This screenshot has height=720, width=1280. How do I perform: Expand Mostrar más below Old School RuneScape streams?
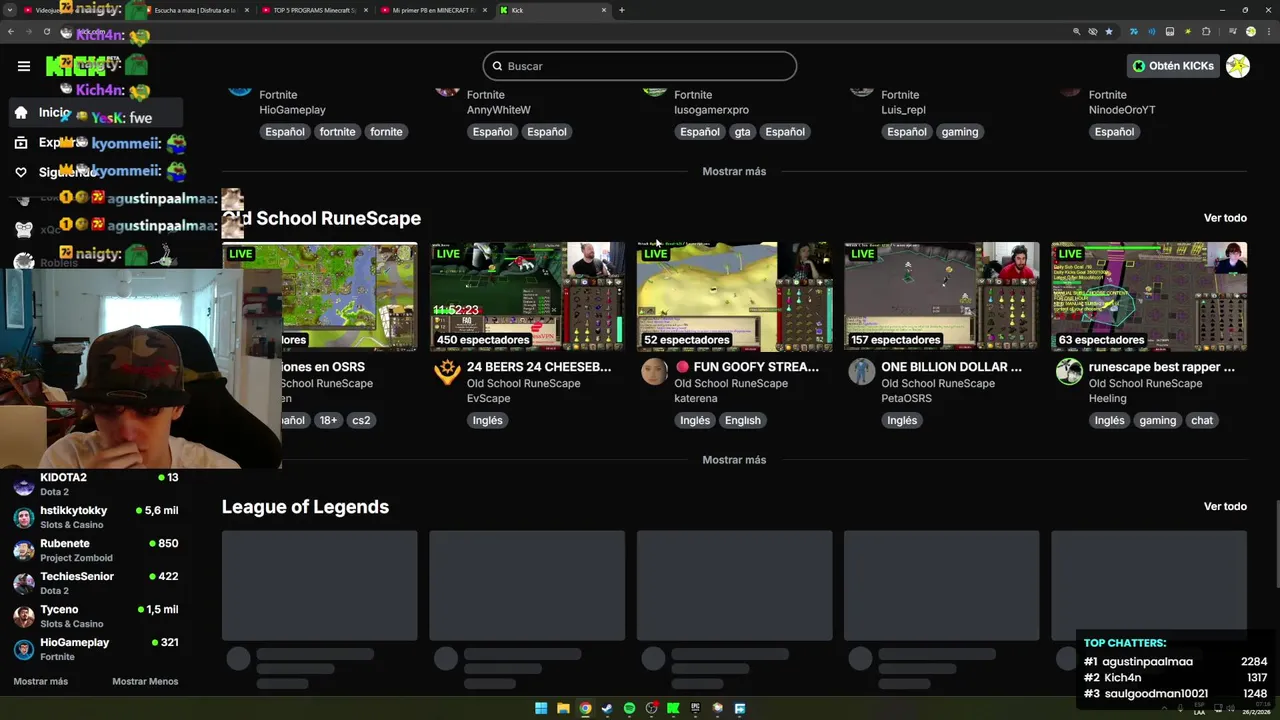pyautogui.click(x=734, y=460)
